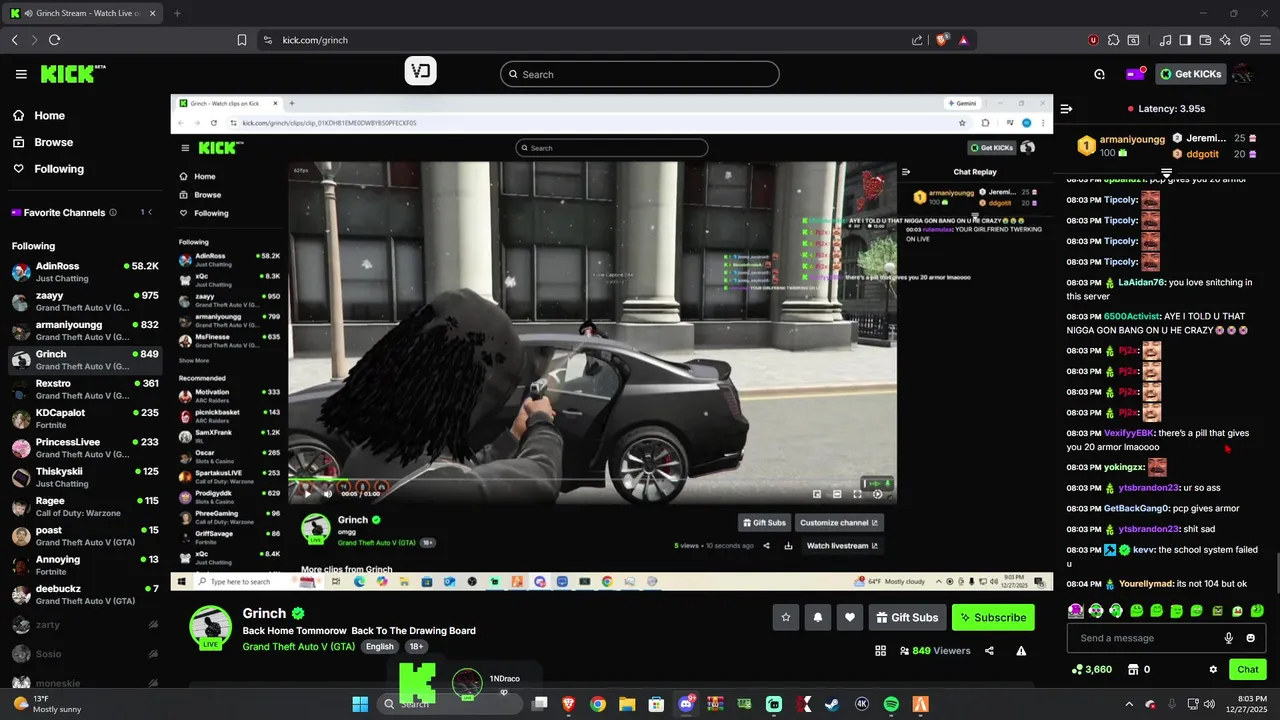Open the purple icon with red dot
This screenshot has width=1280, height=720.
[1135, 74]
